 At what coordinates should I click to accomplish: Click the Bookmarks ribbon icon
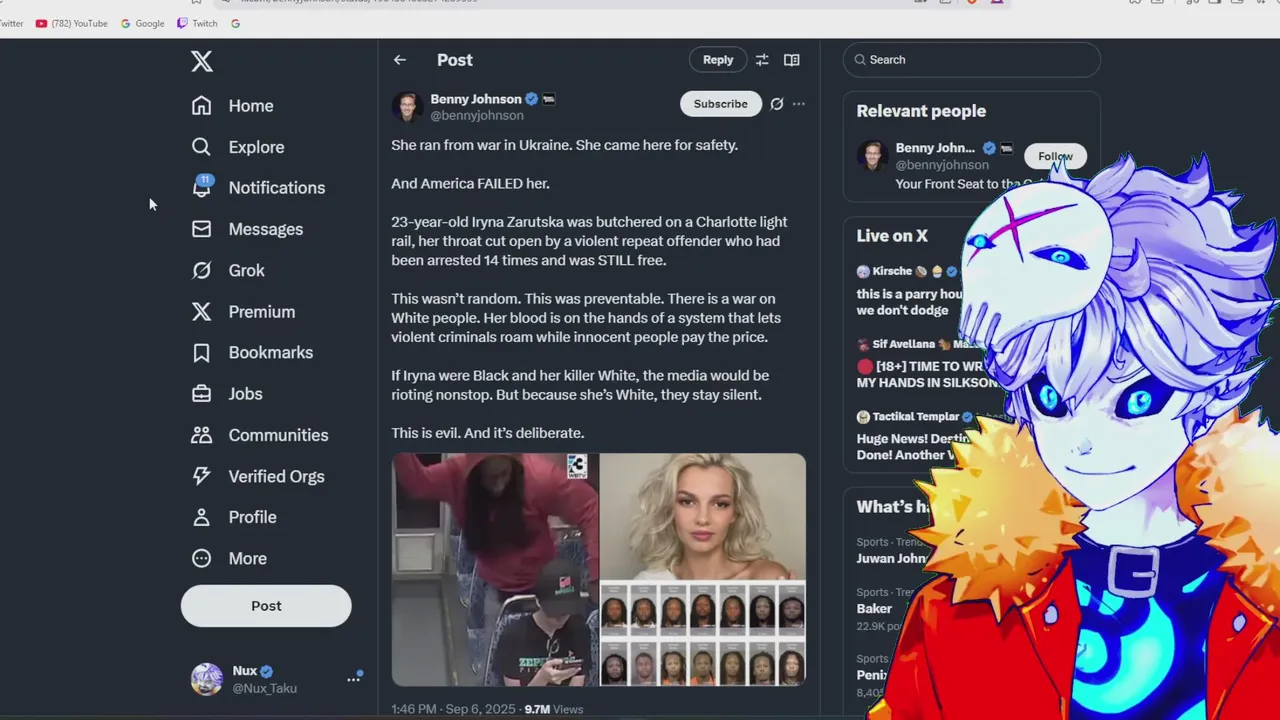[x=202, y=353]
